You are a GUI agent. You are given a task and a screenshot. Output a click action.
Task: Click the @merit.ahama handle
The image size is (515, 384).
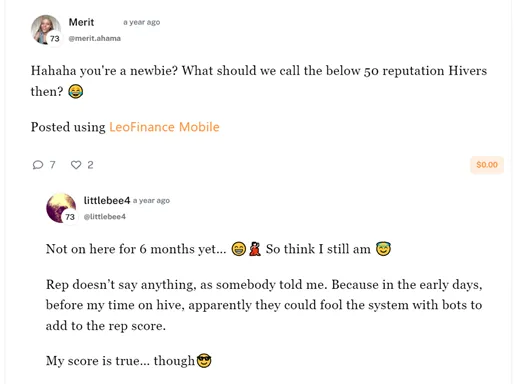95,38
